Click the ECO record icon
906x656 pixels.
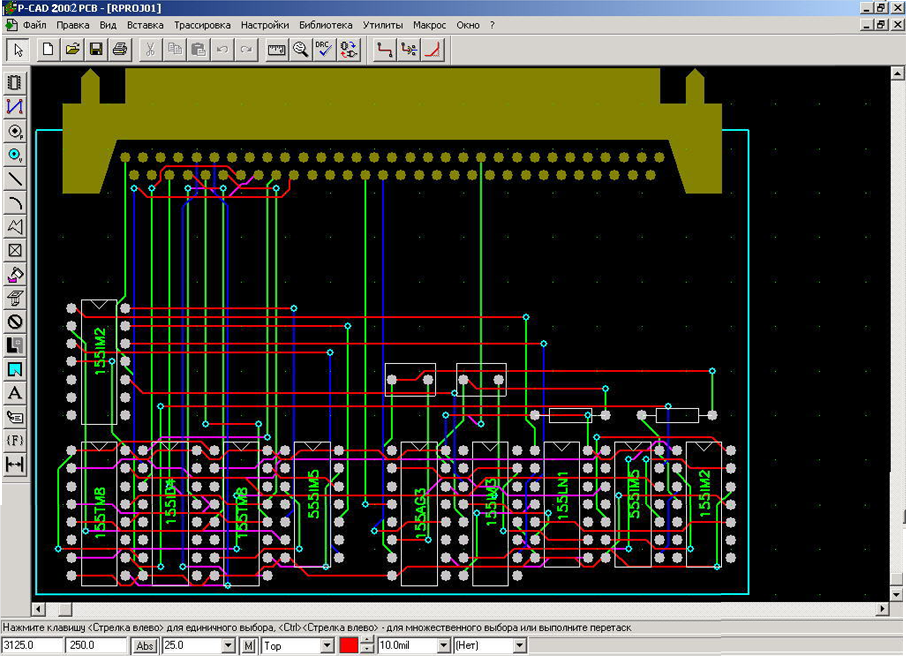[348, 50]
